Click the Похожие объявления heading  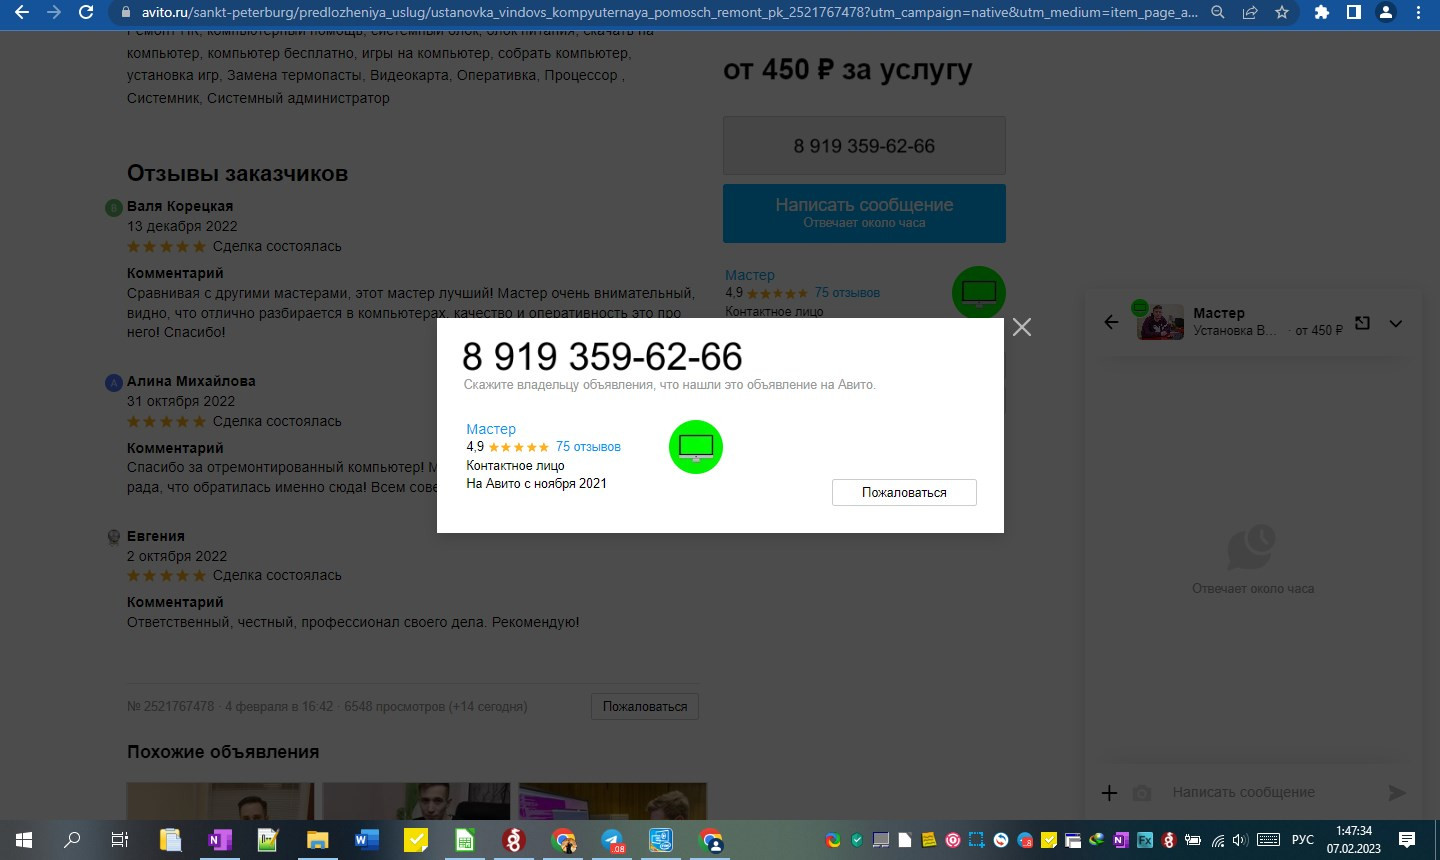coord(223,752)
